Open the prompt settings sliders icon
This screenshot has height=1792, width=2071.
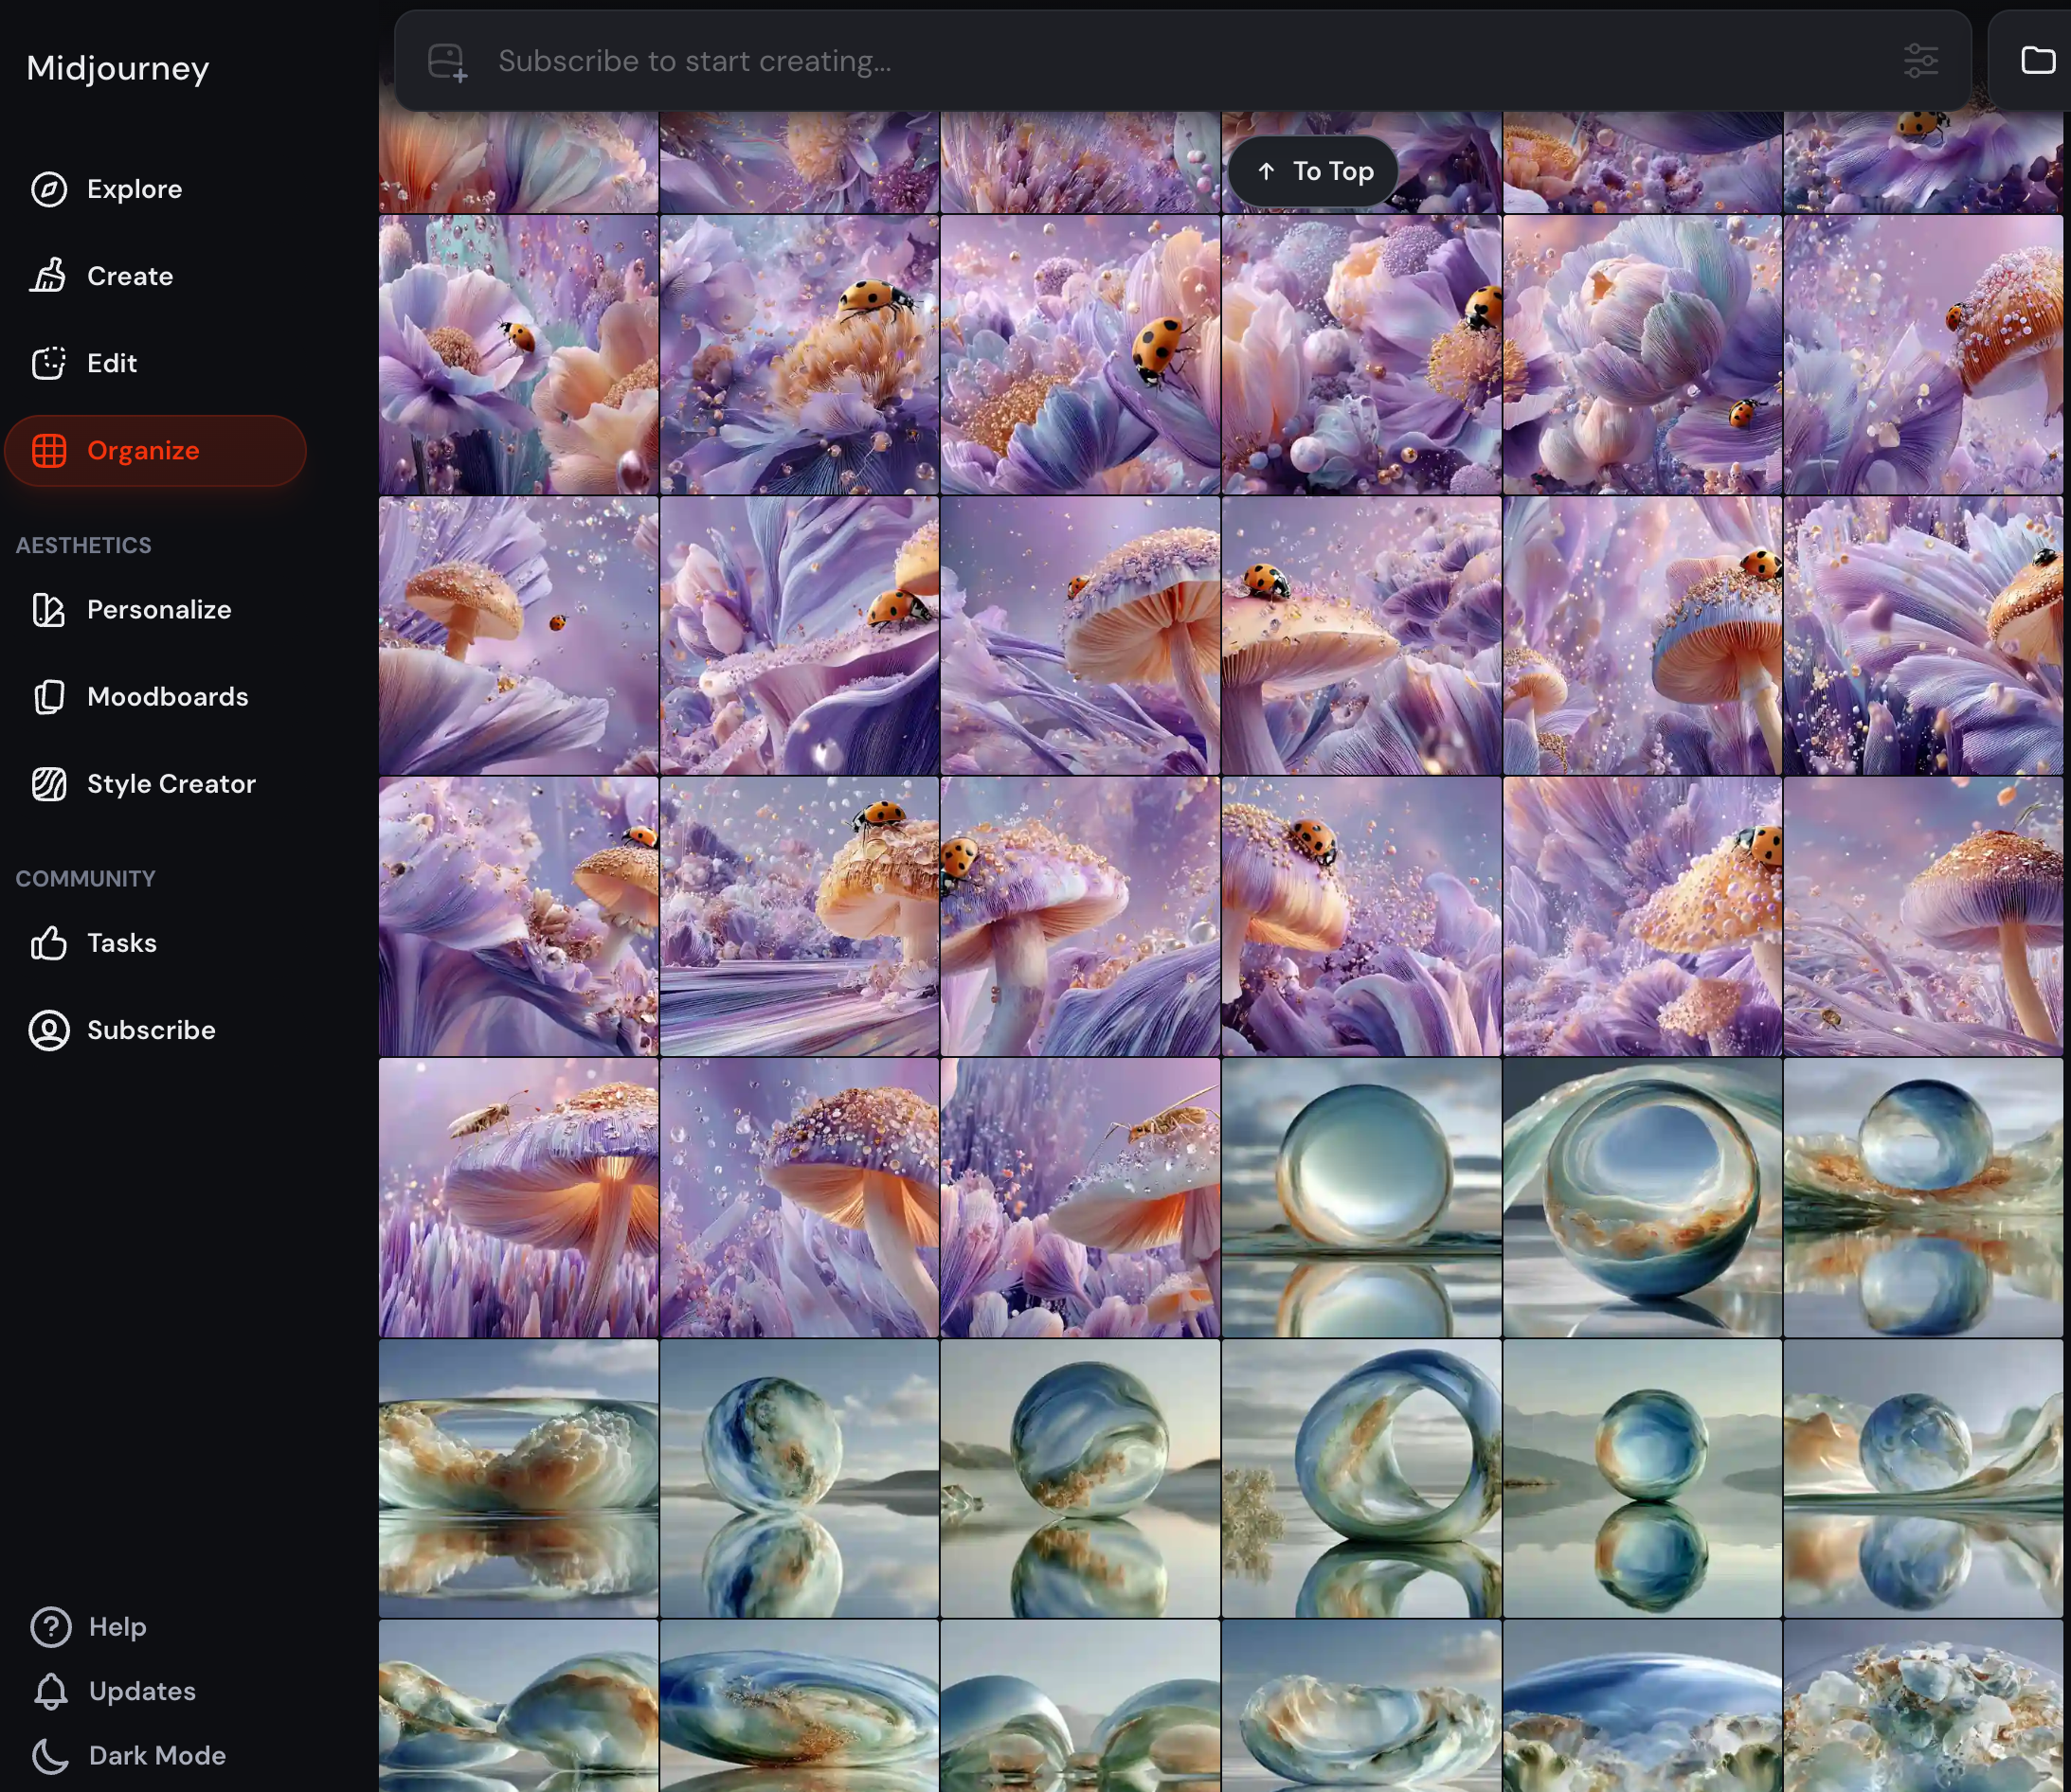pyautogui.click(x=1920, y=61)
